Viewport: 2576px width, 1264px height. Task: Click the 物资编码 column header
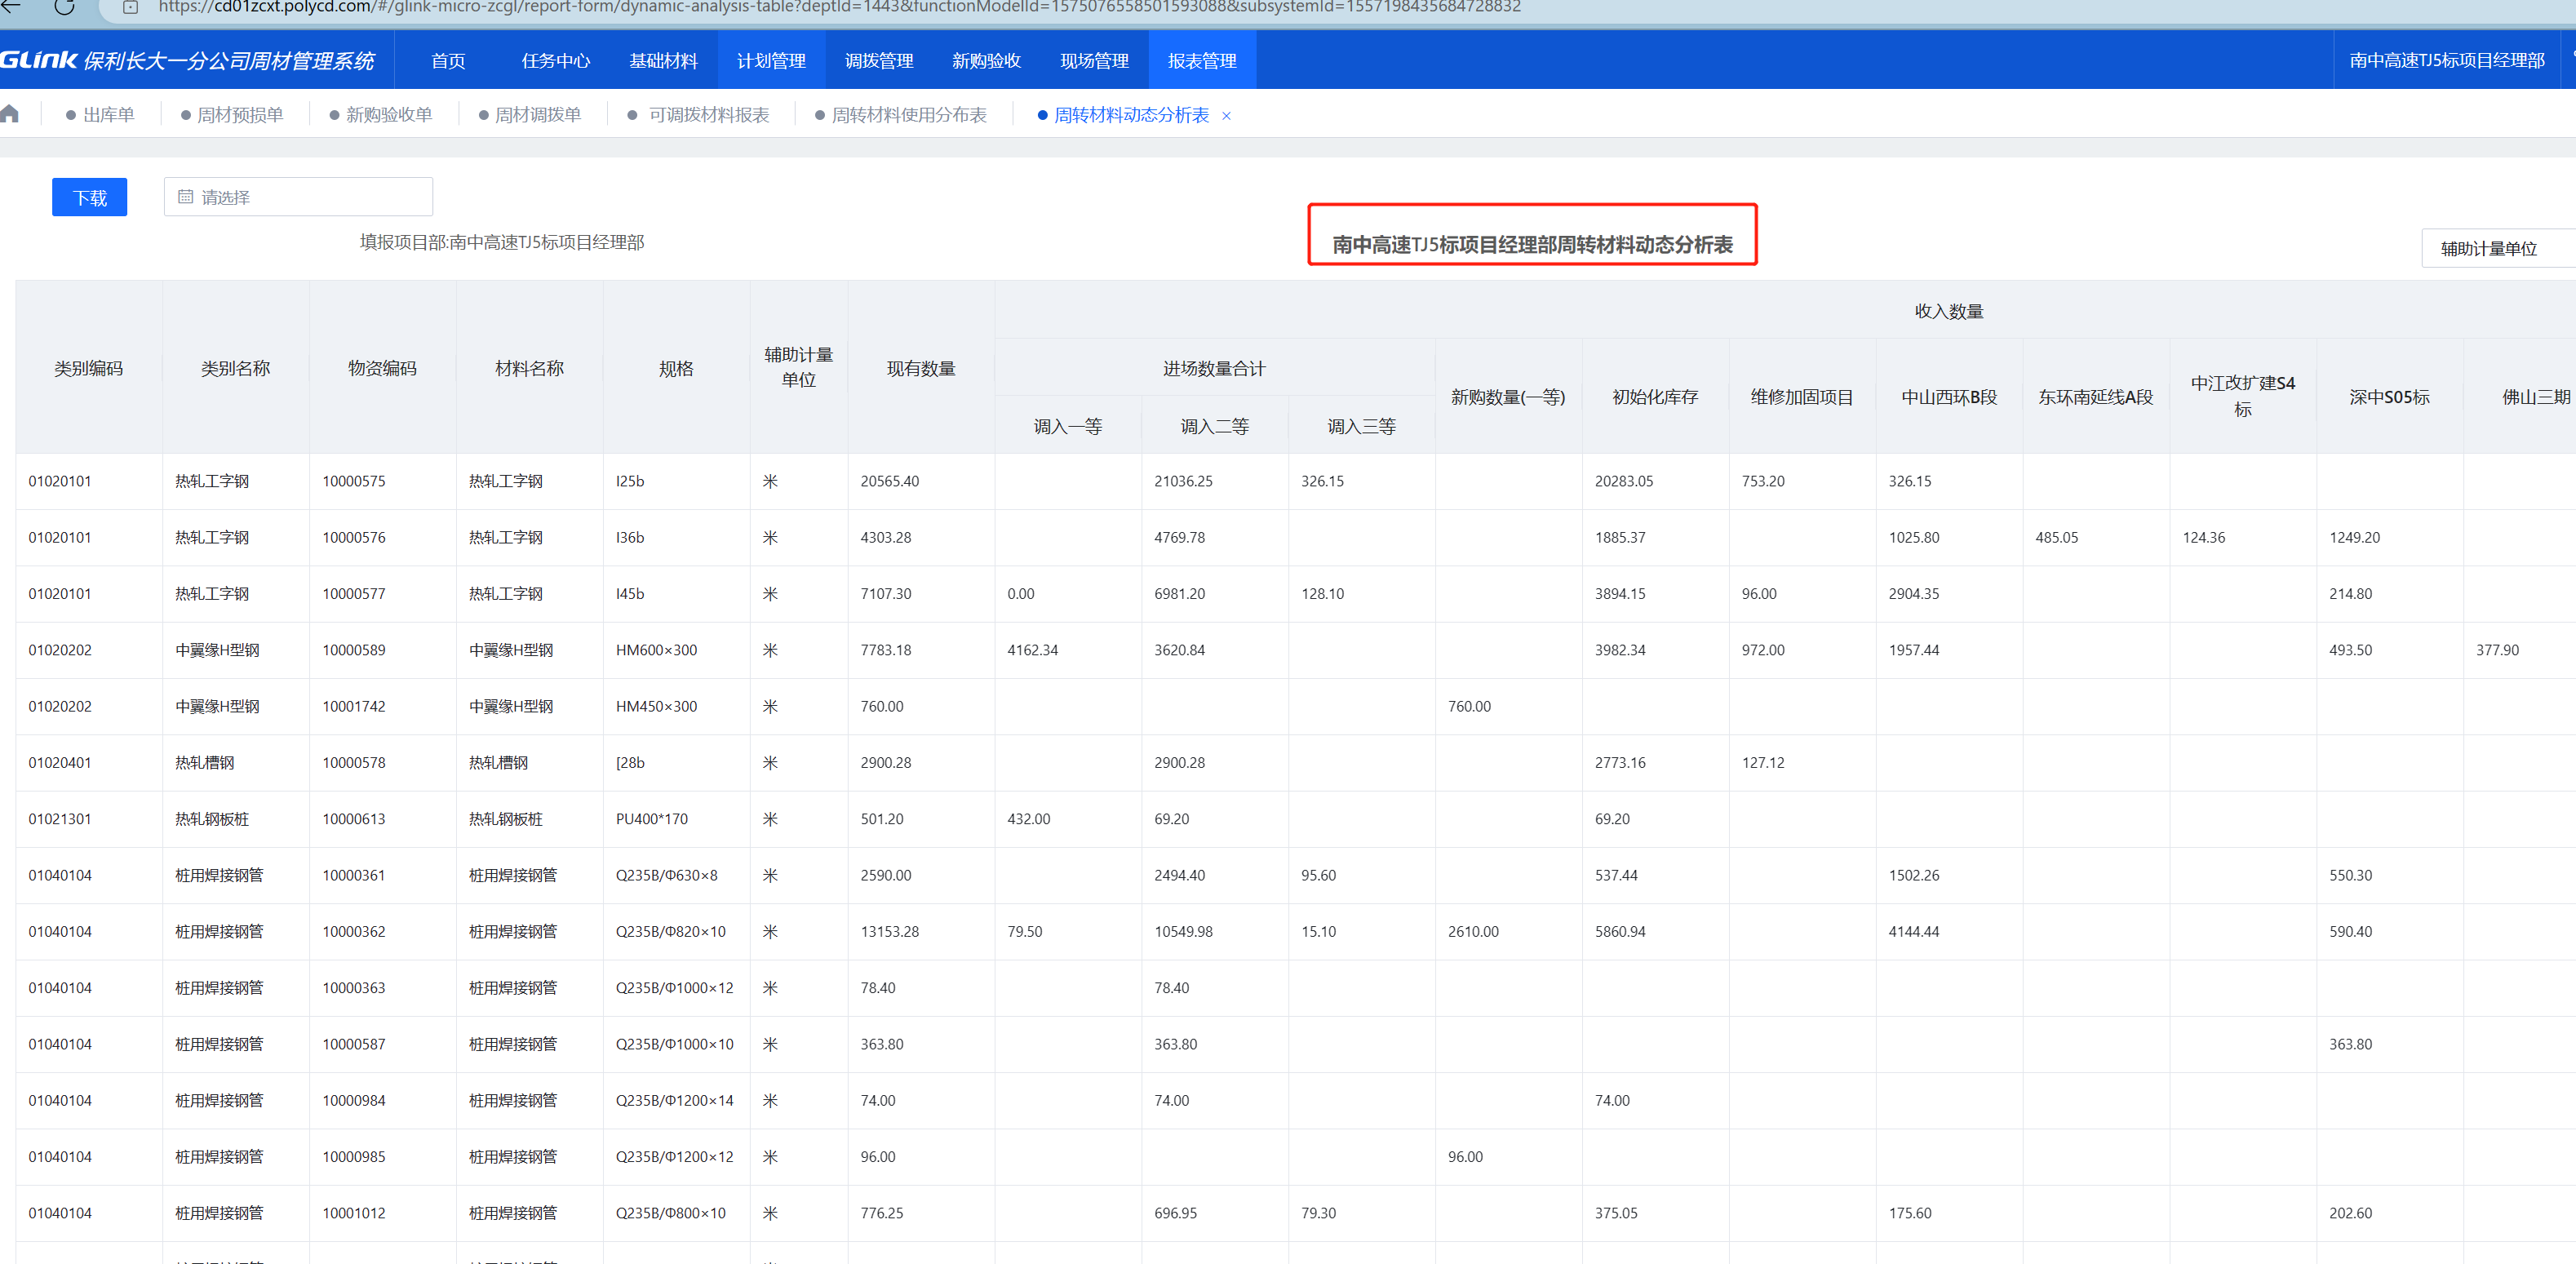(383, 368)
